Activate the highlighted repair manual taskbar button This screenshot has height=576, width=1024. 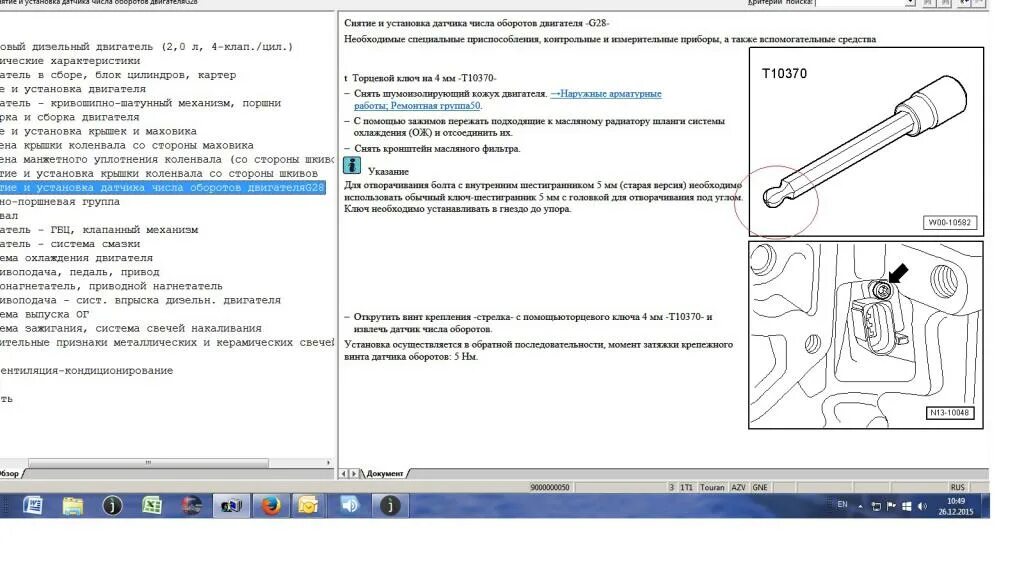(x=231, y=505)
